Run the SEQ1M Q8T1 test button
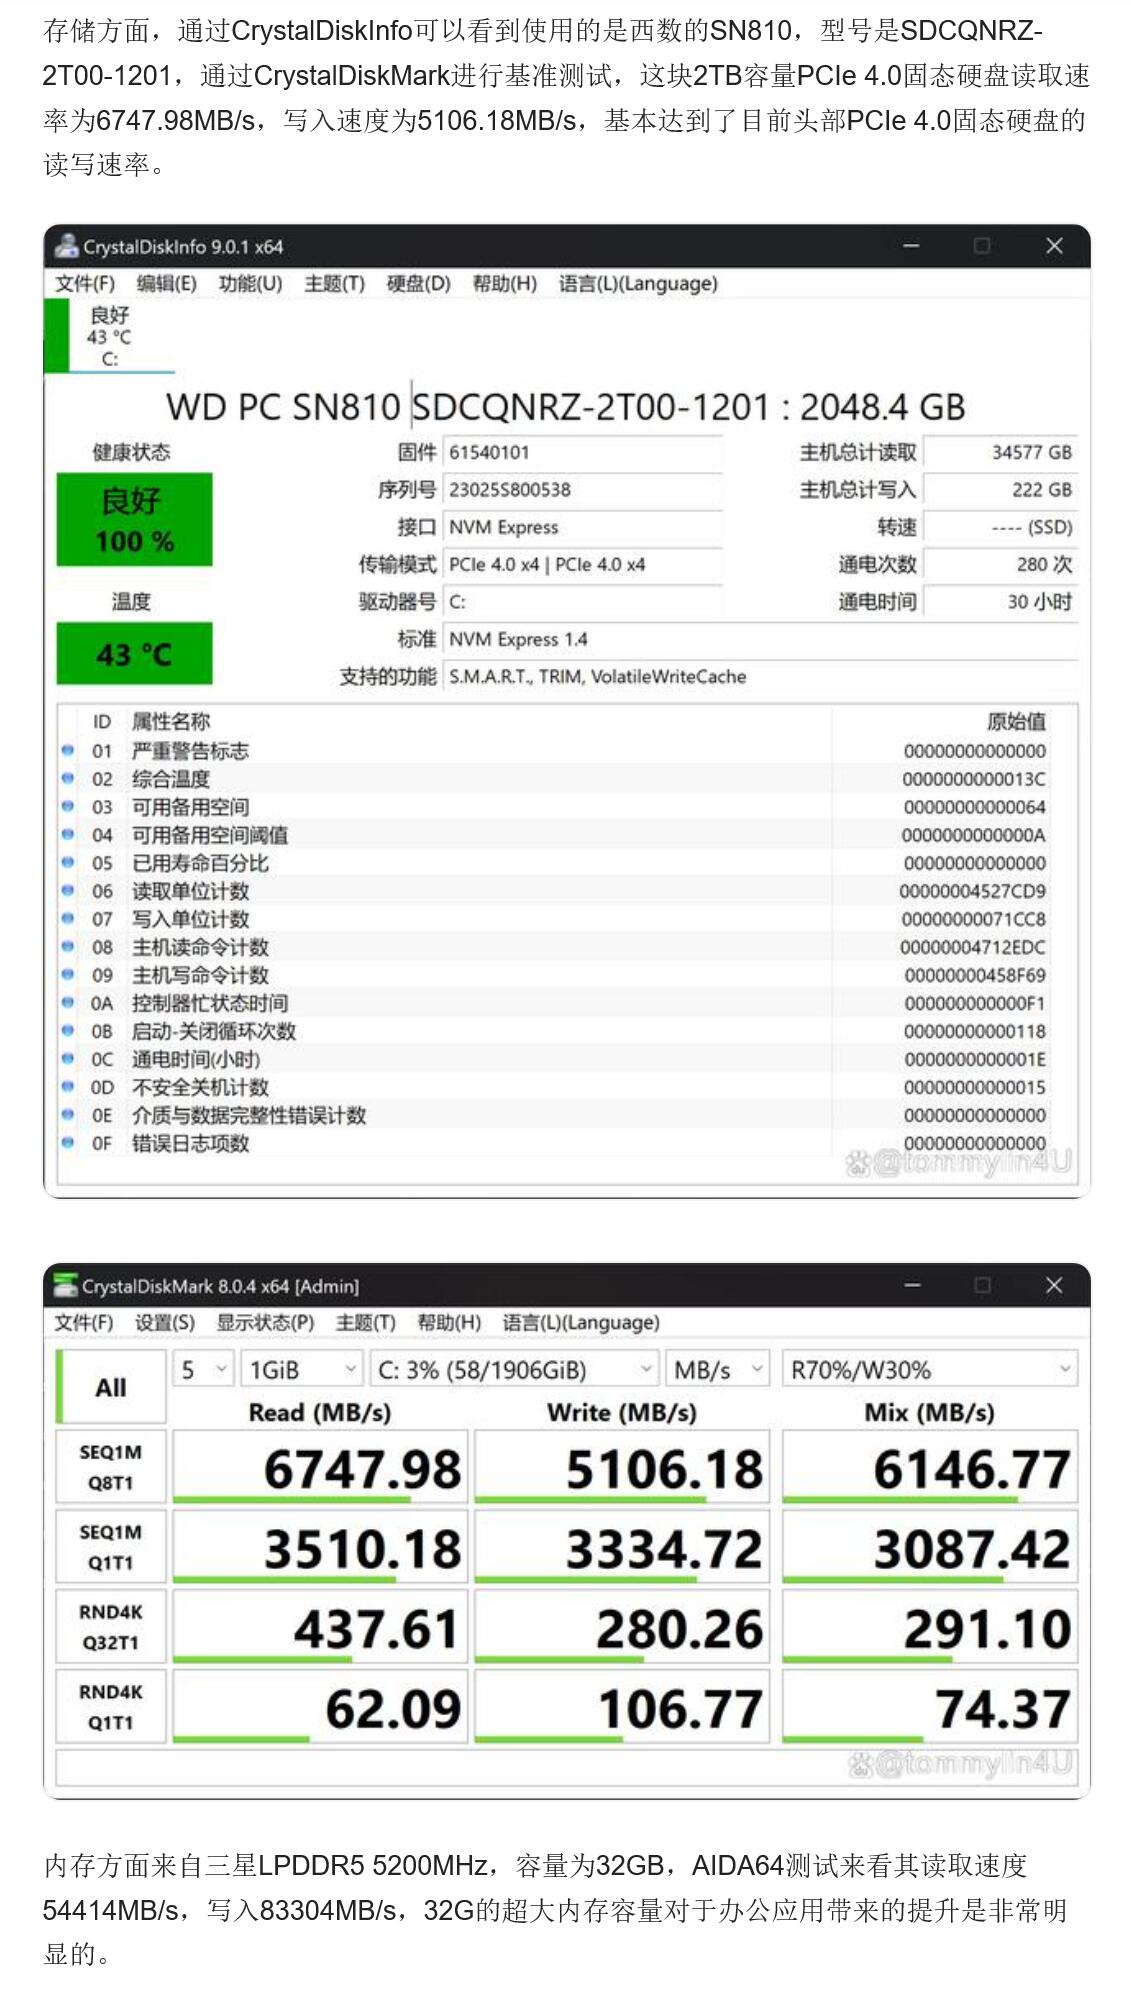1131x1992 pixels. coord(110,1467)
